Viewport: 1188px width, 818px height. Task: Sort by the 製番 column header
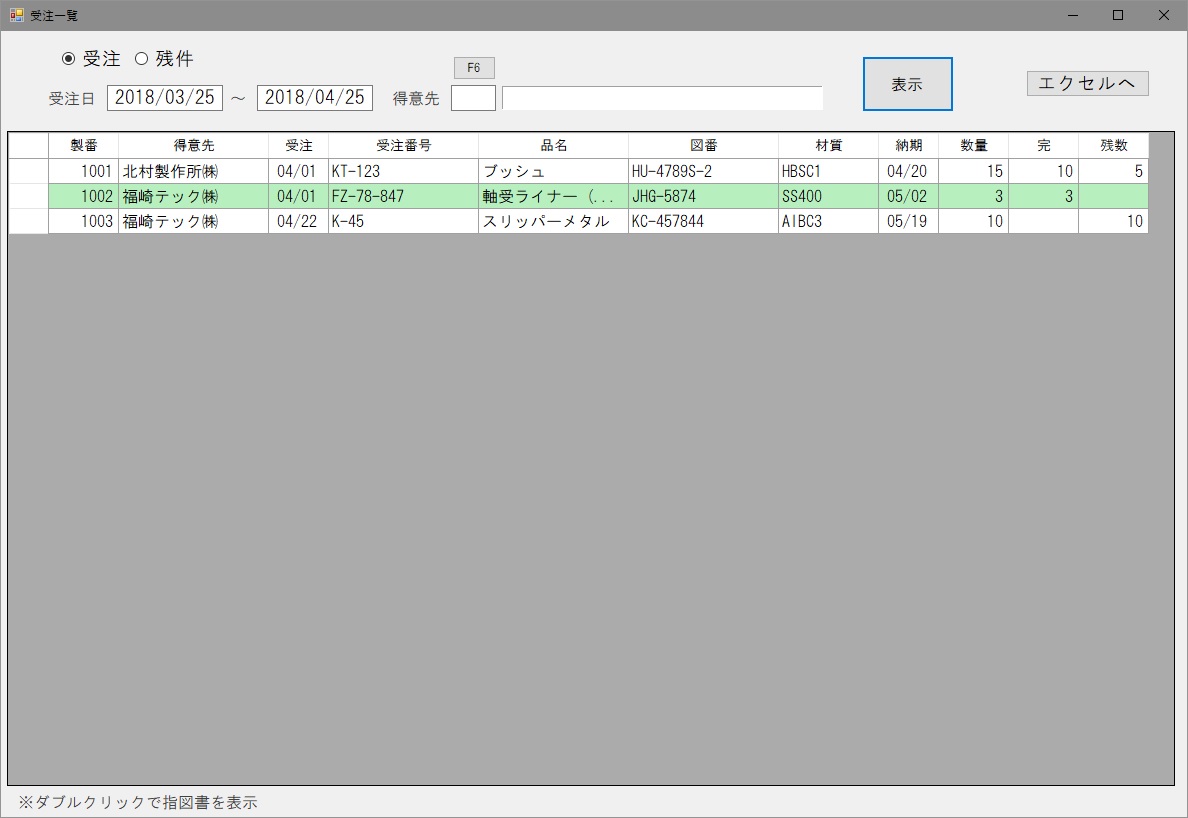click(x=83, y=146)
